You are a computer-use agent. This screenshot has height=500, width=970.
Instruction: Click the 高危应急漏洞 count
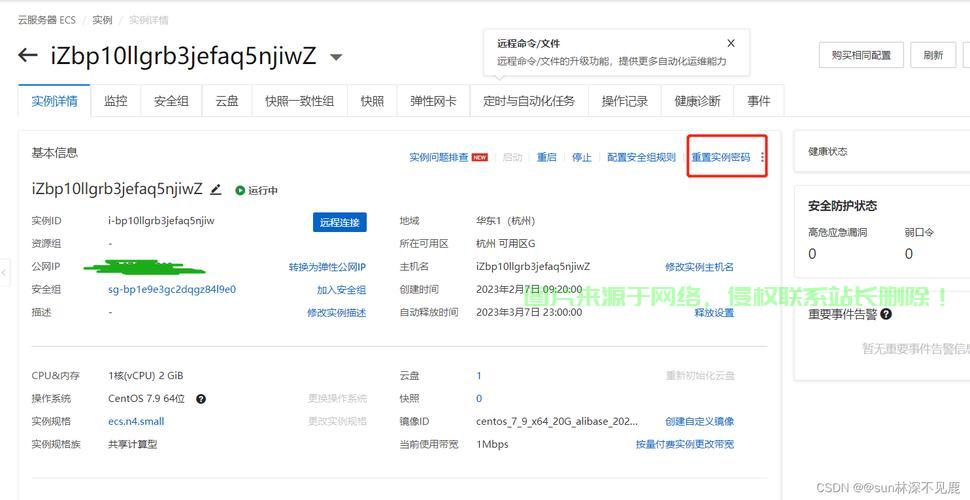click(x=812, y=254)
